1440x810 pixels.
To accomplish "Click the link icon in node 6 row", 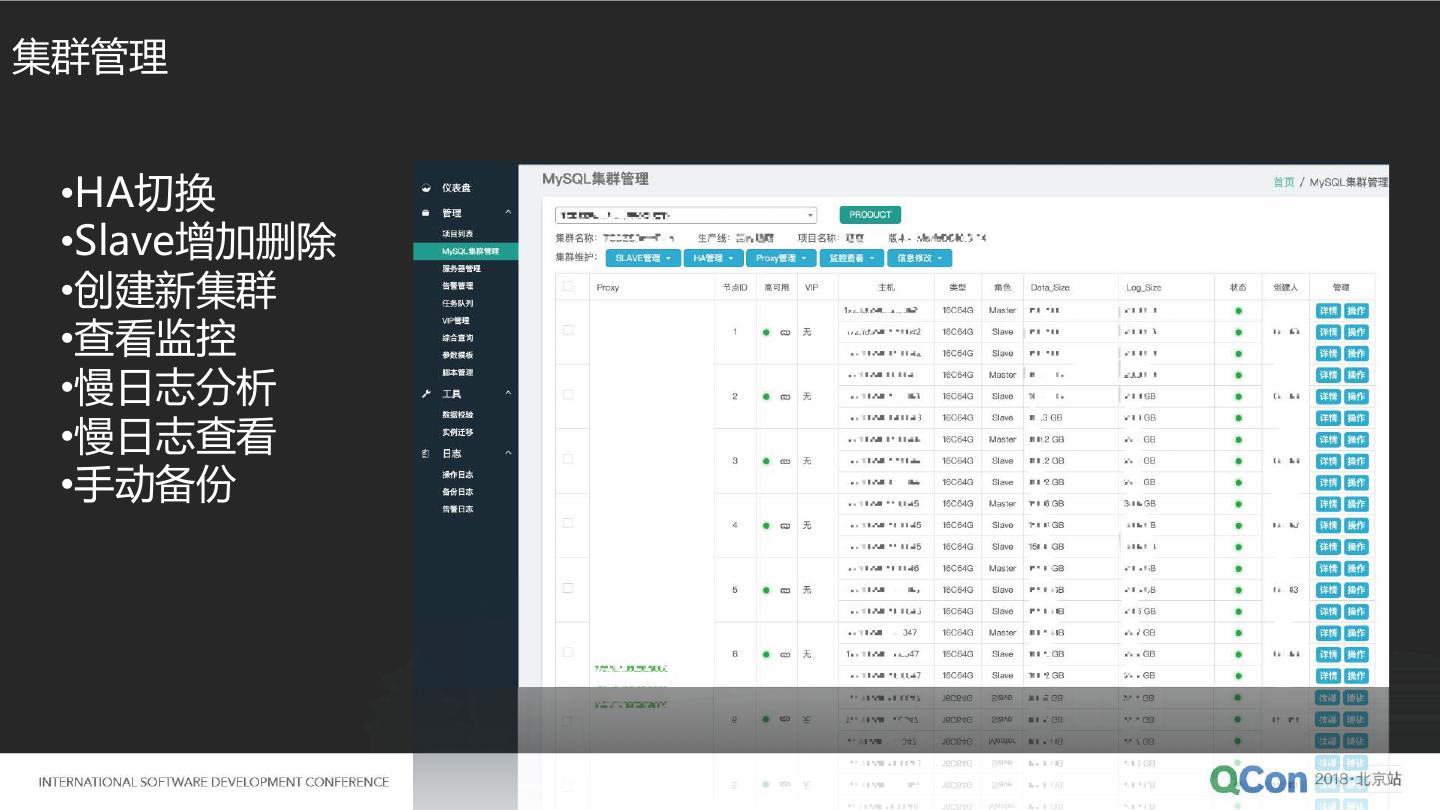I will tap(786, 655).
